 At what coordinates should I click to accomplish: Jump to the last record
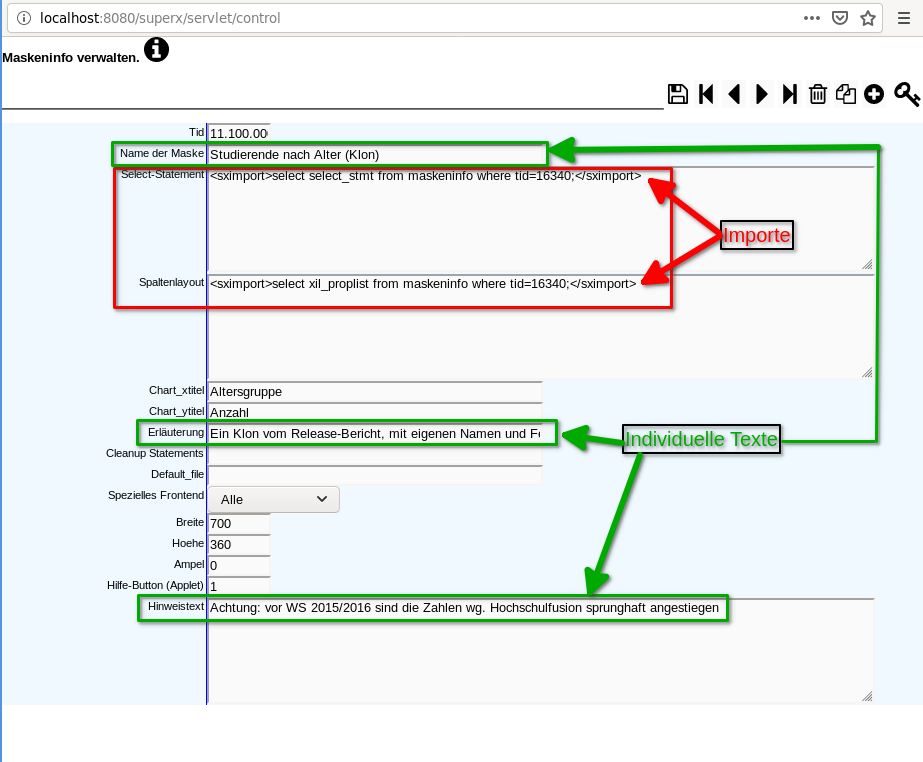(x=789, y=94)
